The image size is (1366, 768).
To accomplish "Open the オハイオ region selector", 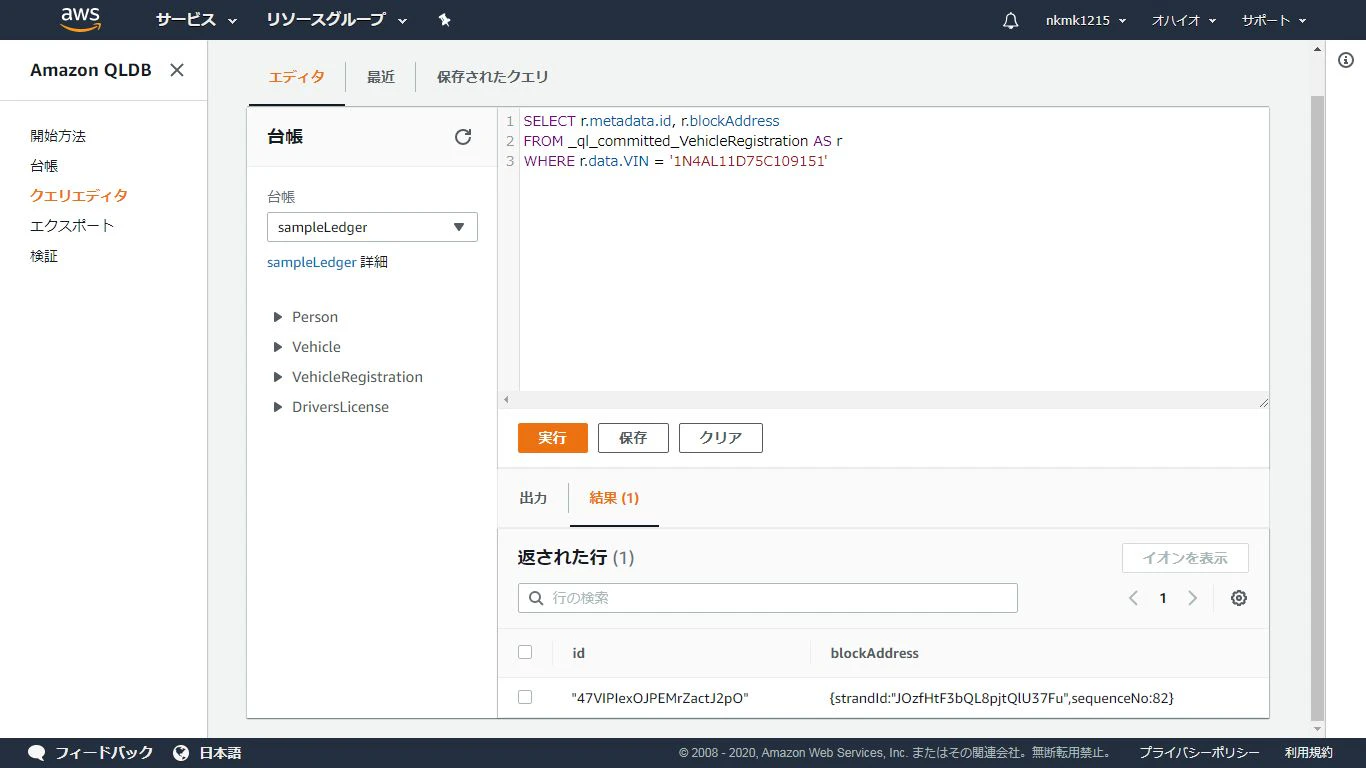I will pyautogui.click(x=1184, y=20).
